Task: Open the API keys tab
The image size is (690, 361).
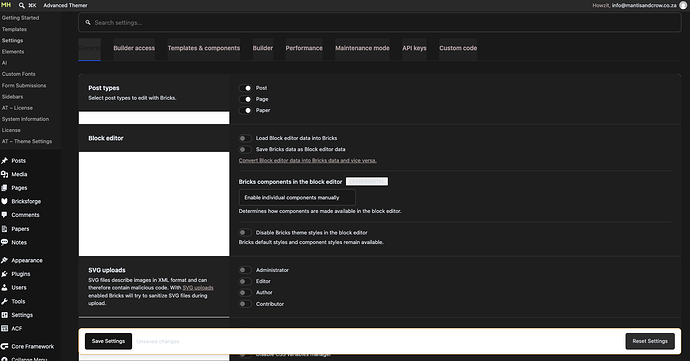Action: (x=414, y=48)
